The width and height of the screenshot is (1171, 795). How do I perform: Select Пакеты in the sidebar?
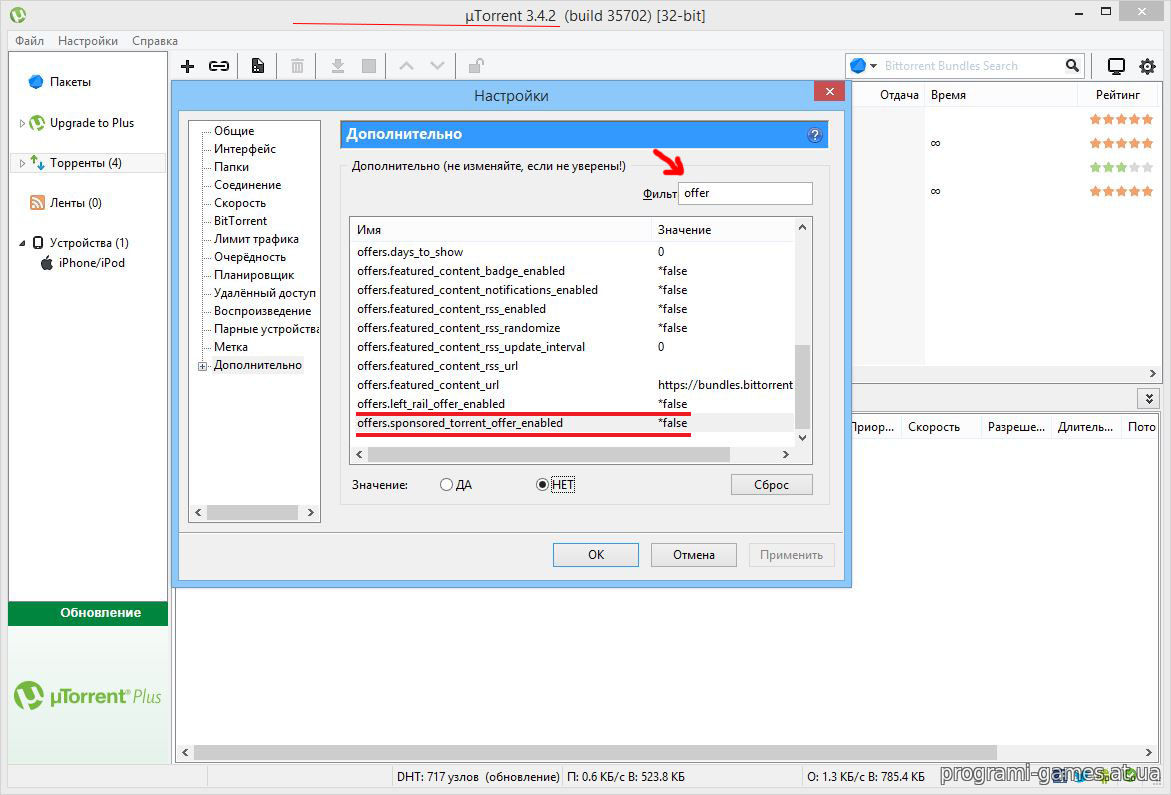(70, 82)
